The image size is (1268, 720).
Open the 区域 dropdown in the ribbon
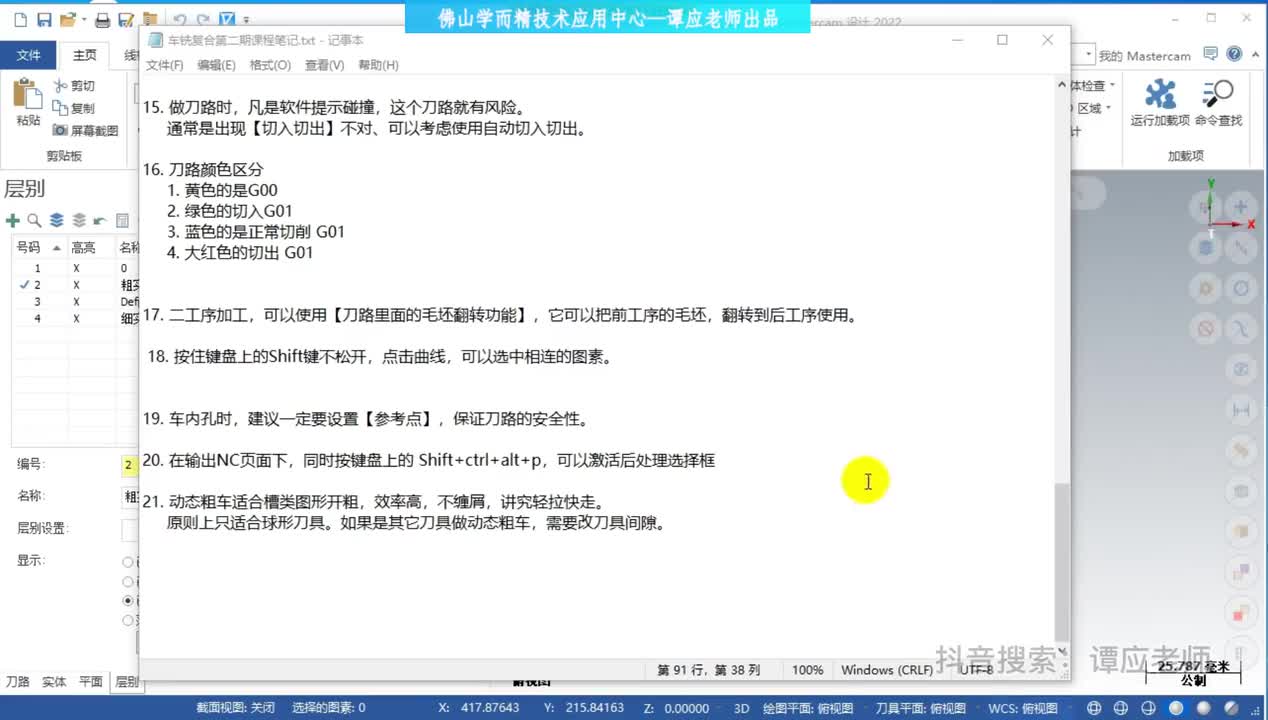pos(1092,108)
